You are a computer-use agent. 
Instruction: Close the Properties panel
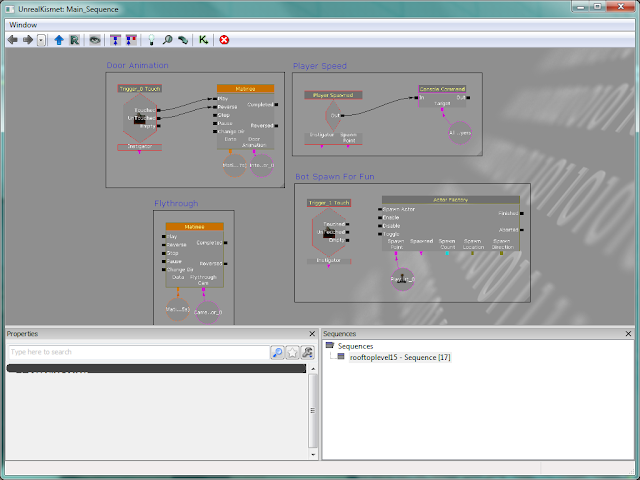tap(312, 334)
